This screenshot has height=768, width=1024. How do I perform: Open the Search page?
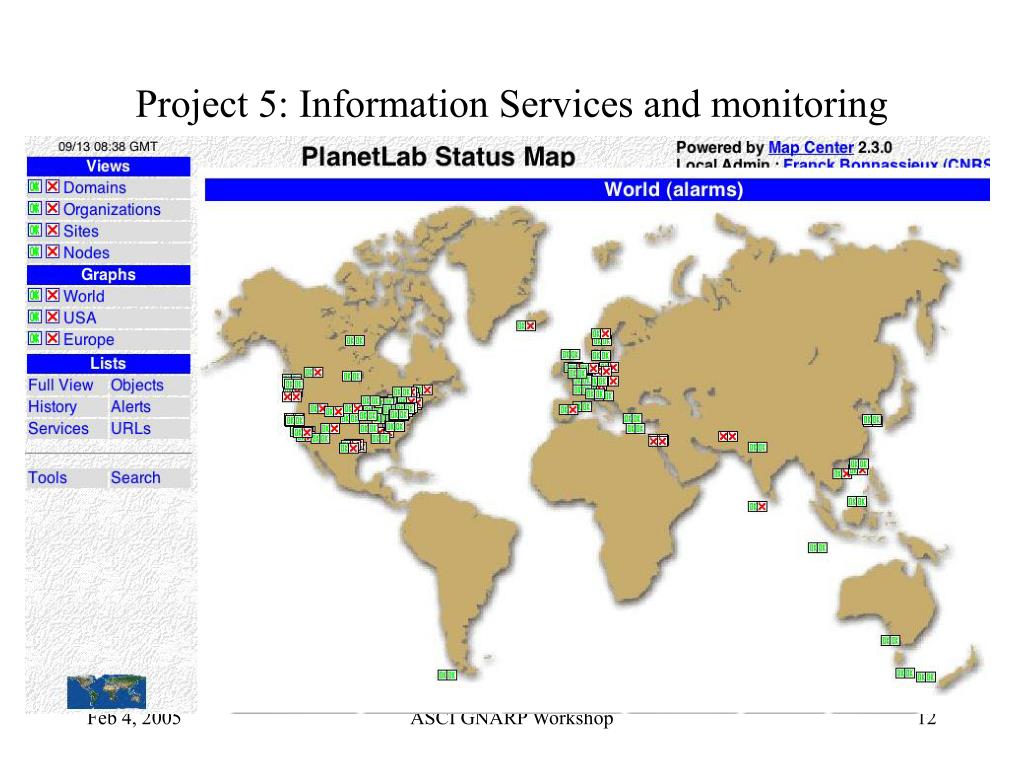[135, 477]
